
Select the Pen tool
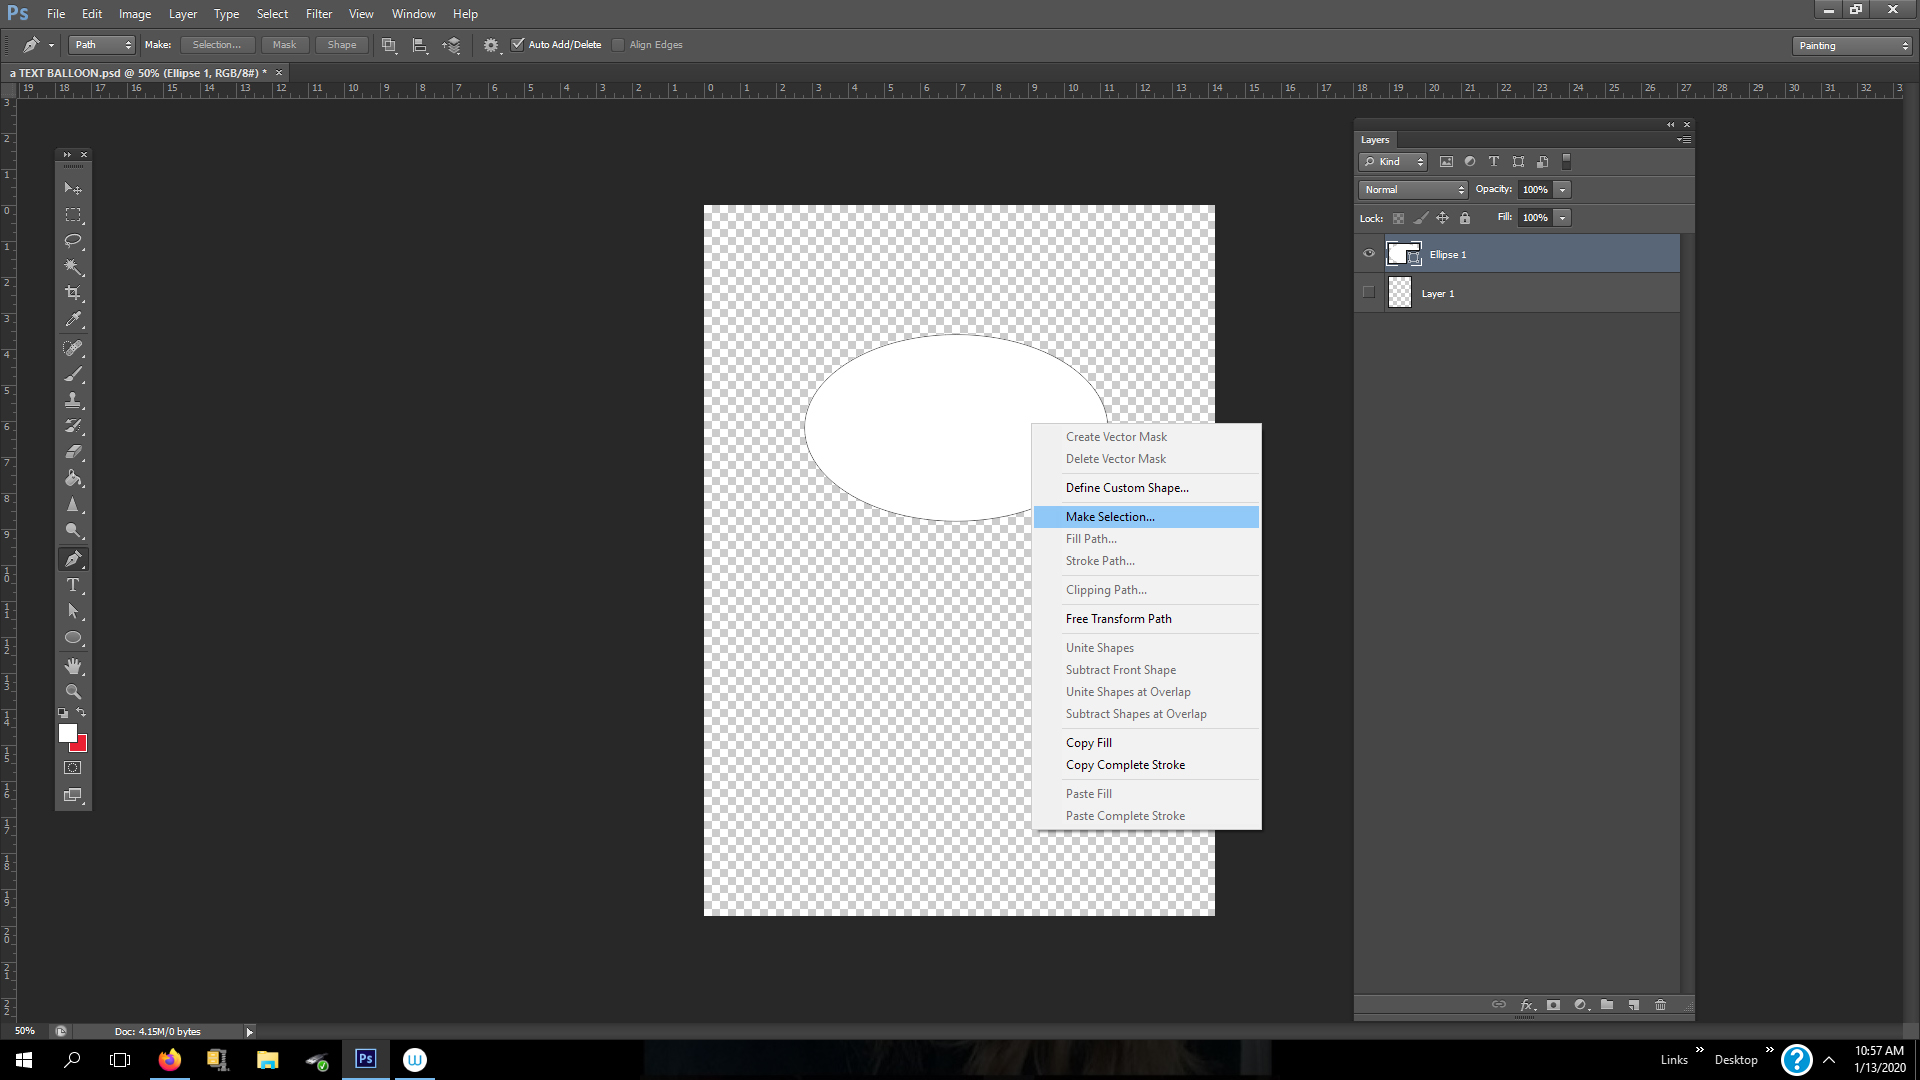click(x=73, y=558)
